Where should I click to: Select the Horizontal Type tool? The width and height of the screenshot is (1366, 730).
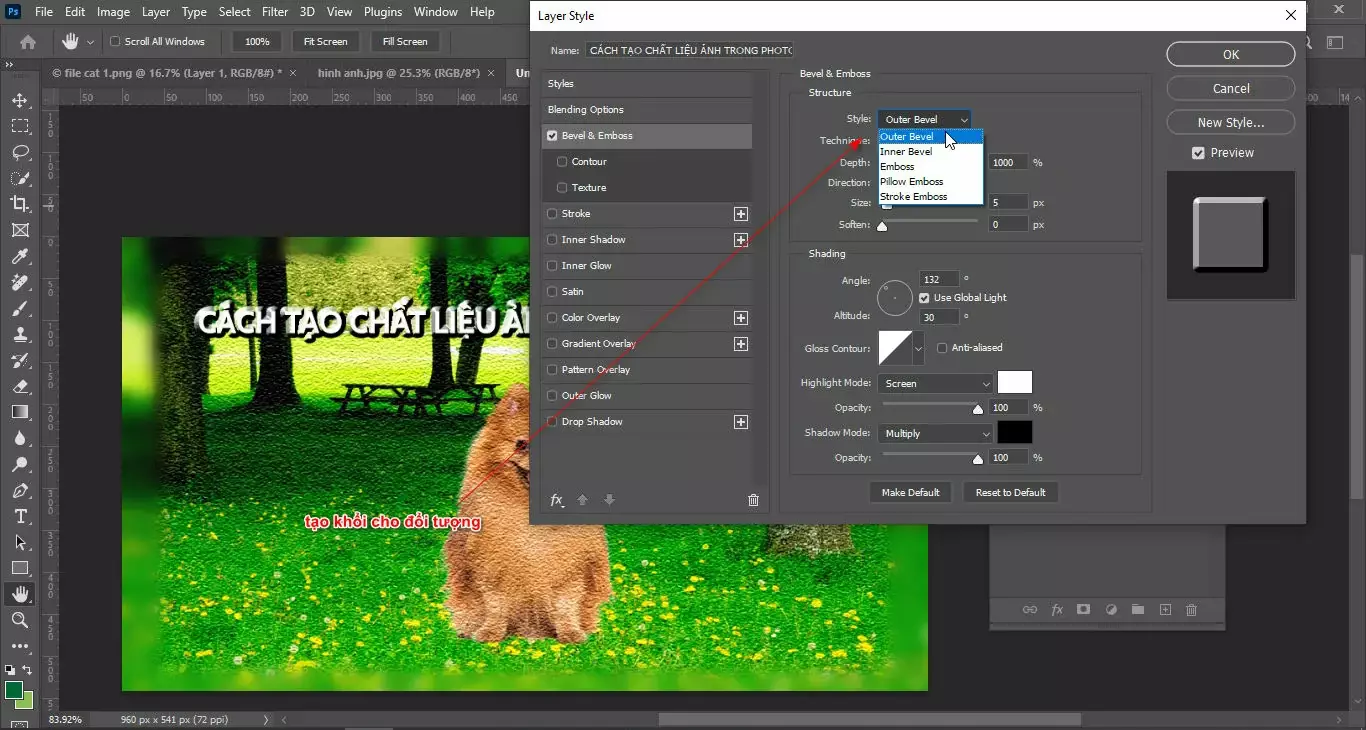pyautogui.click(x=20, y=517)
